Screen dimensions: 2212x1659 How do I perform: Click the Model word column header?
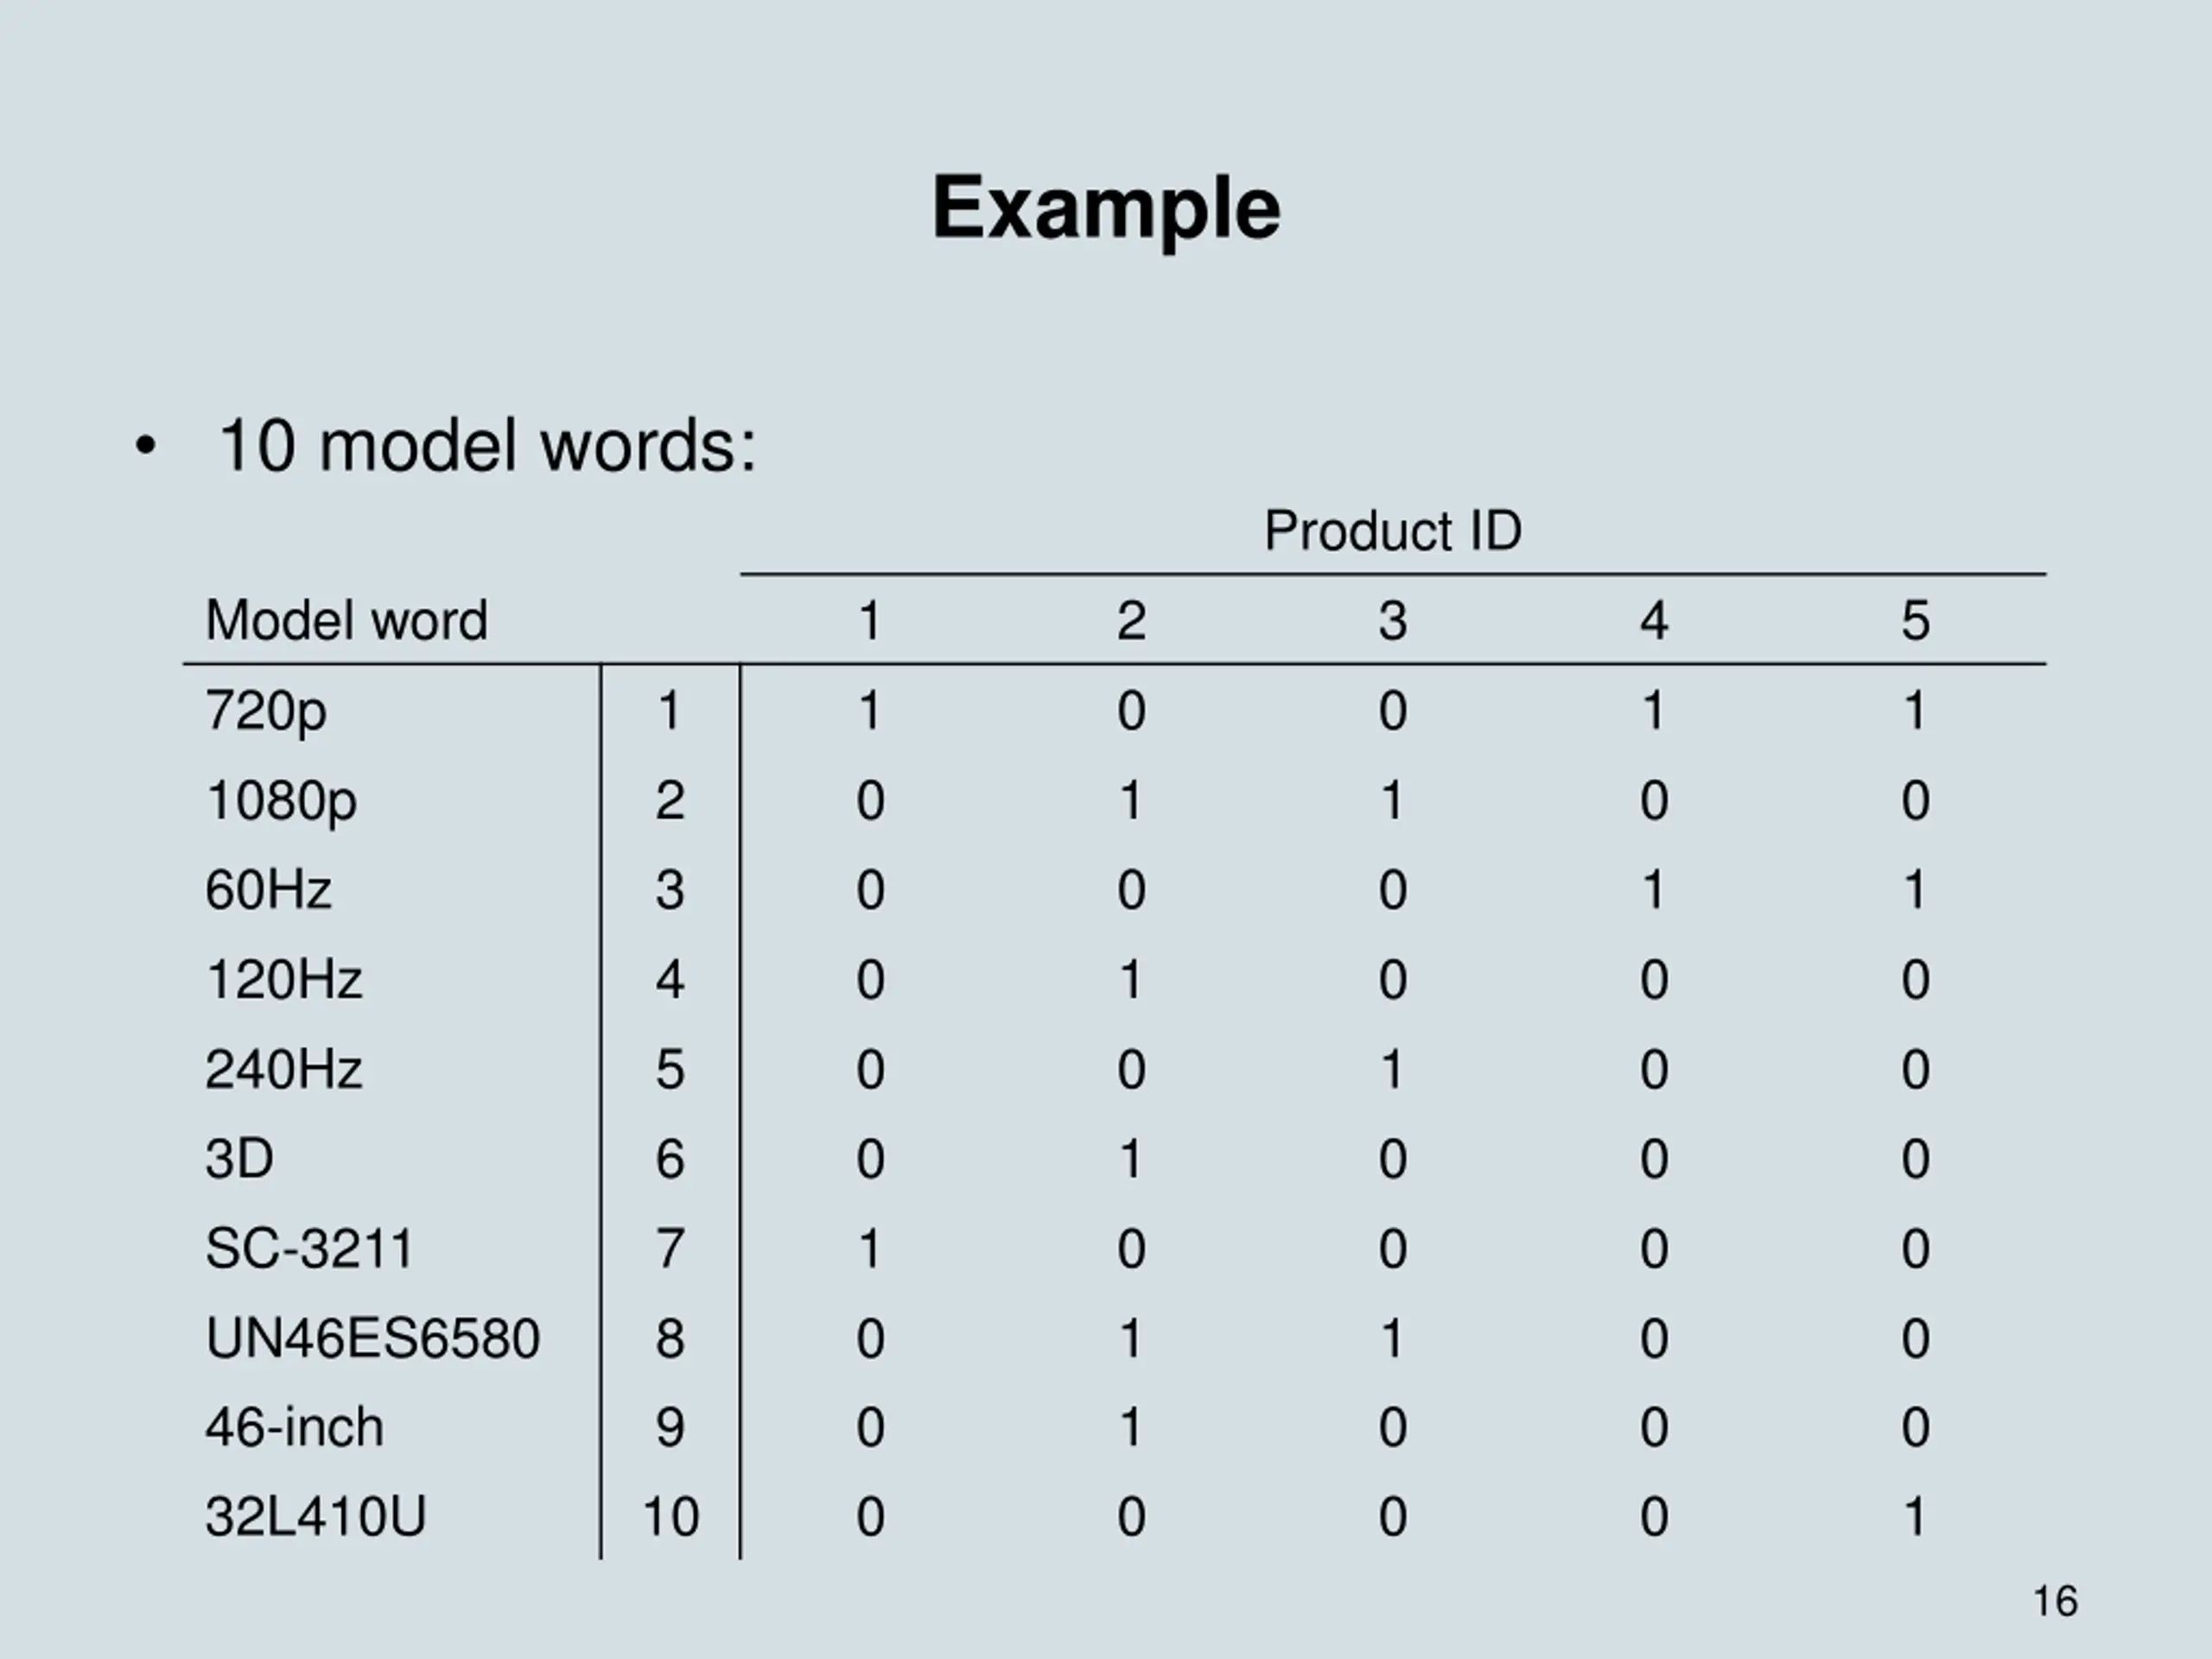[346, 620]
